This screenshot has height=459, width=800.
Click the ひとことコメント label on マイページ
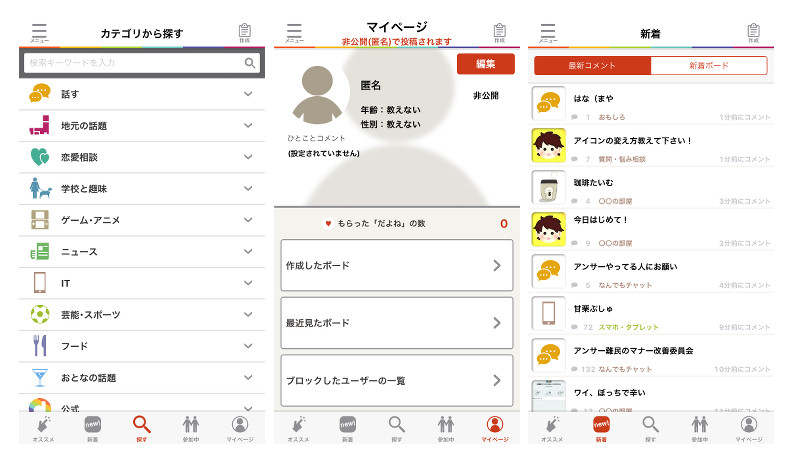pos(316,138)
